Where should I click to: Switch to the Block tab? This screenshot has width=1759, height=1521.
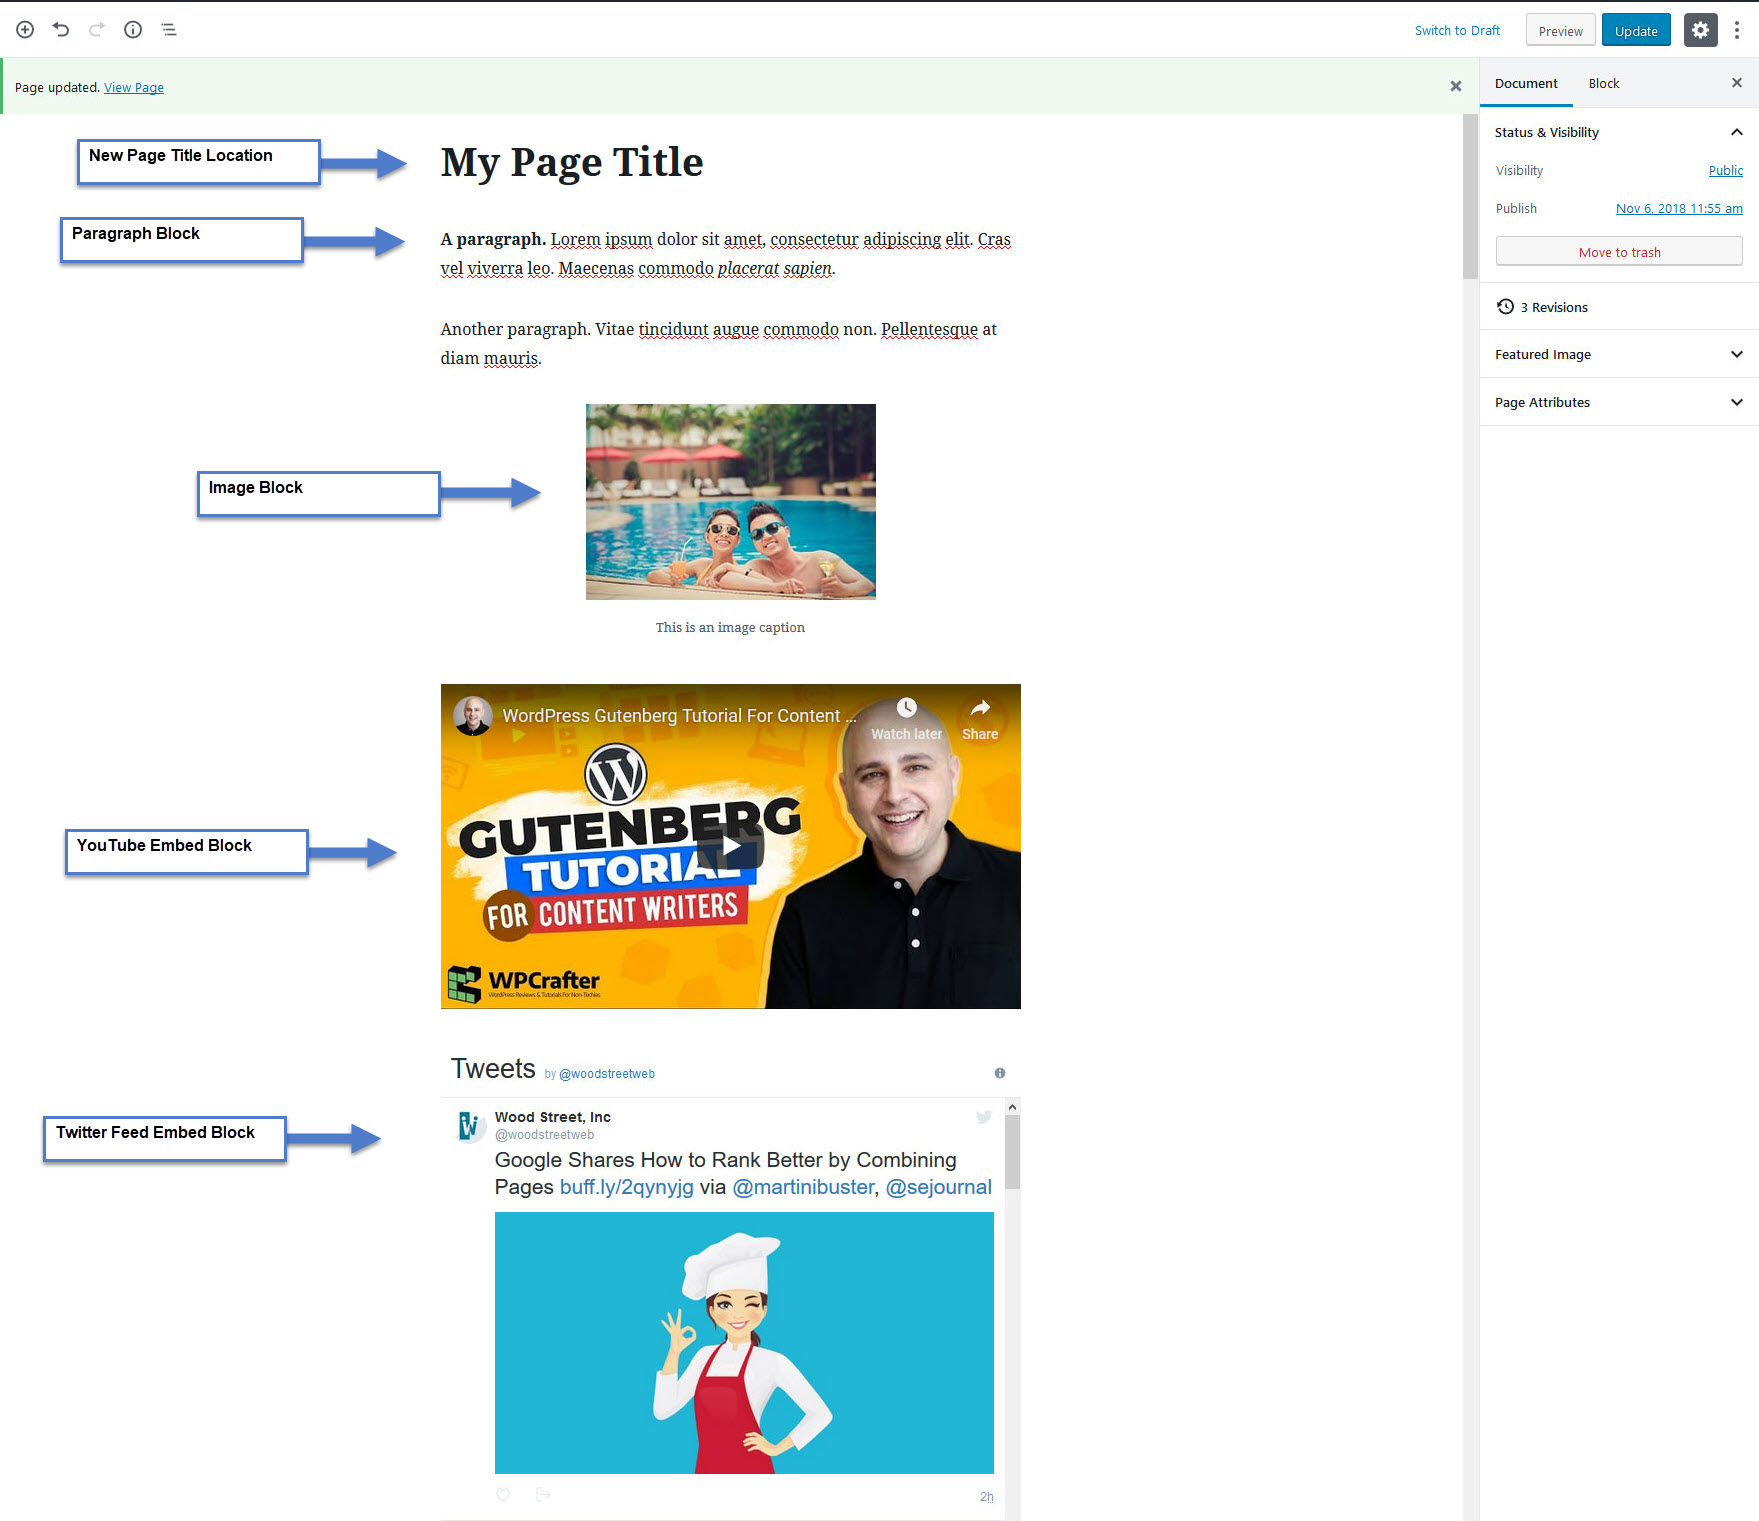coord(1604,84)
